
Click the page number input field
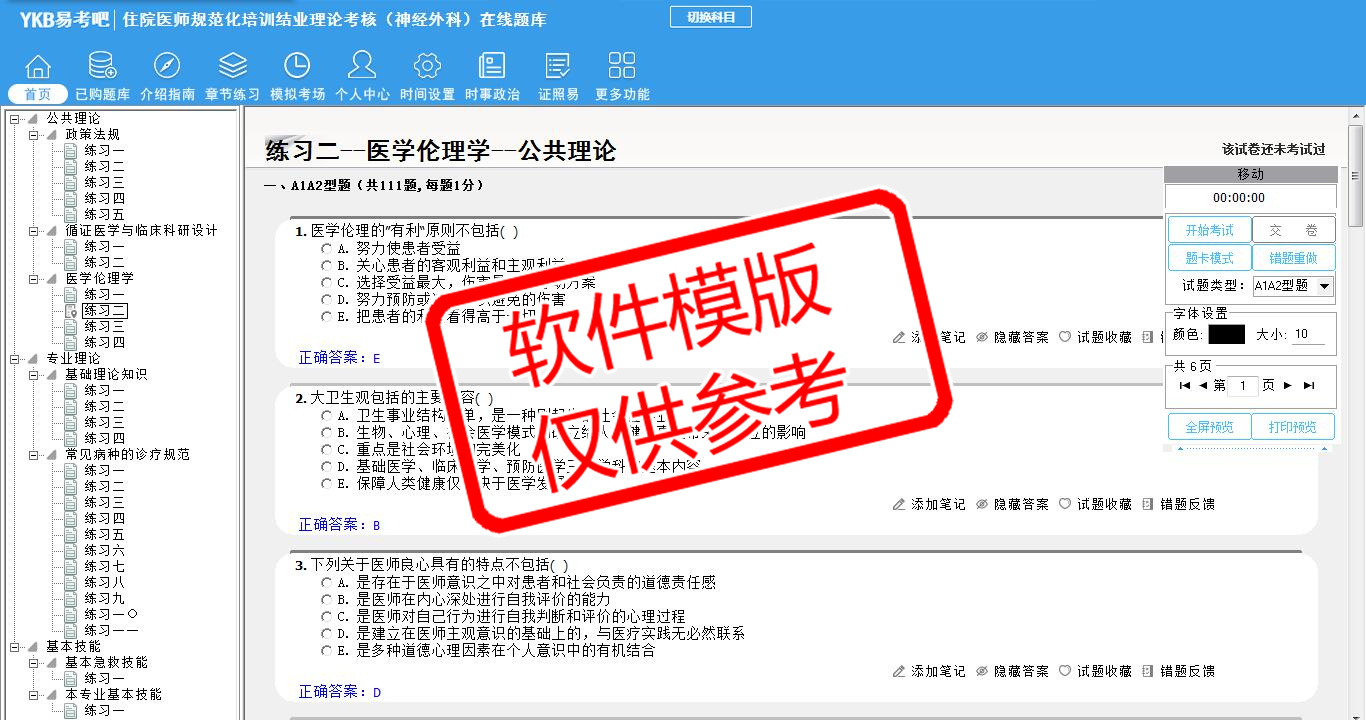(1243, 385)
